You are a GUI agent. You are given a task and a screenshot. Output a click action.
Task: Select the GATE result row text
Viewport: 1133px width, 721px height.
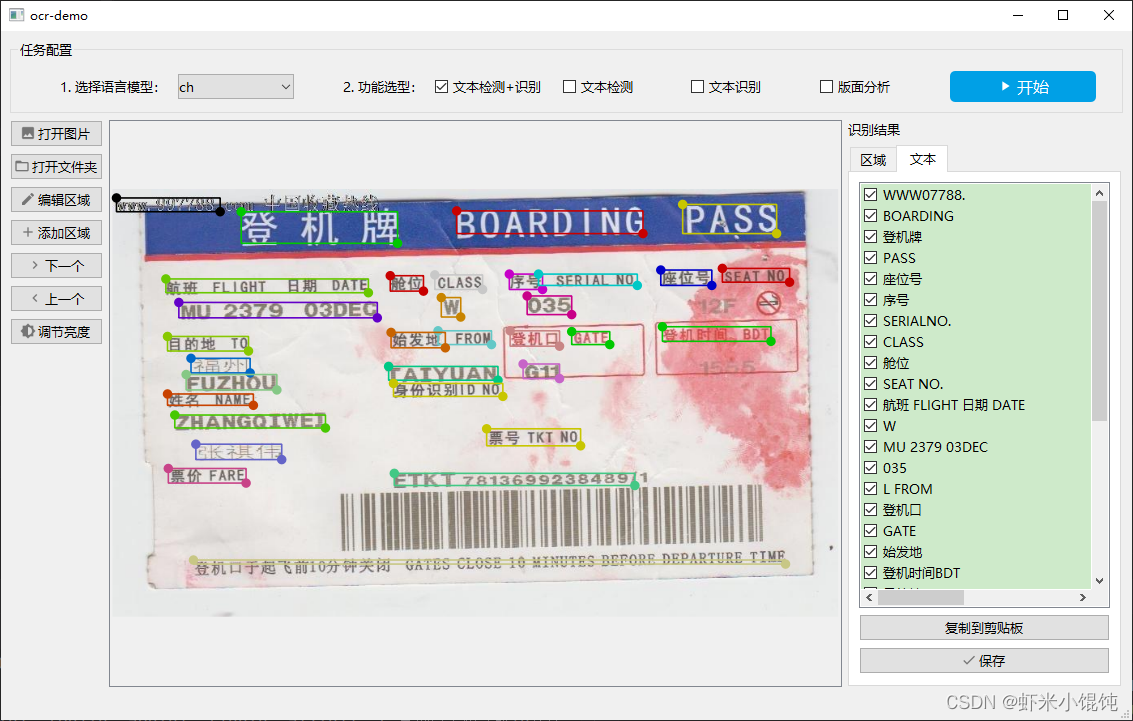tap(900, 530)
